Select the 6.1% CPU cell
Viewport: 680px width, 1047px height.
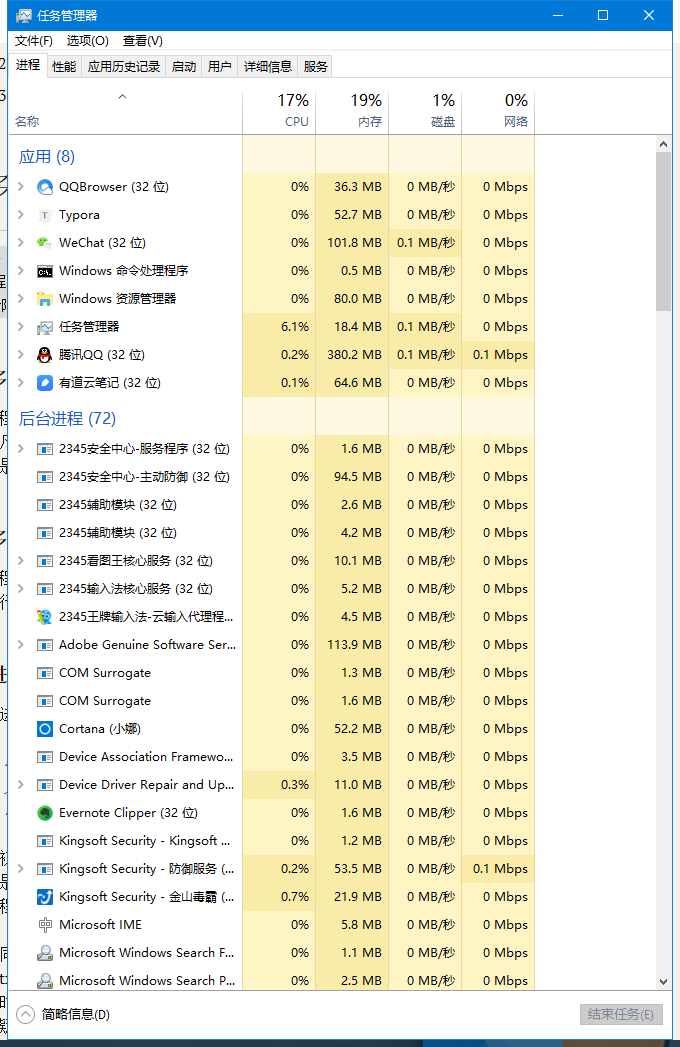click(279, 327)
